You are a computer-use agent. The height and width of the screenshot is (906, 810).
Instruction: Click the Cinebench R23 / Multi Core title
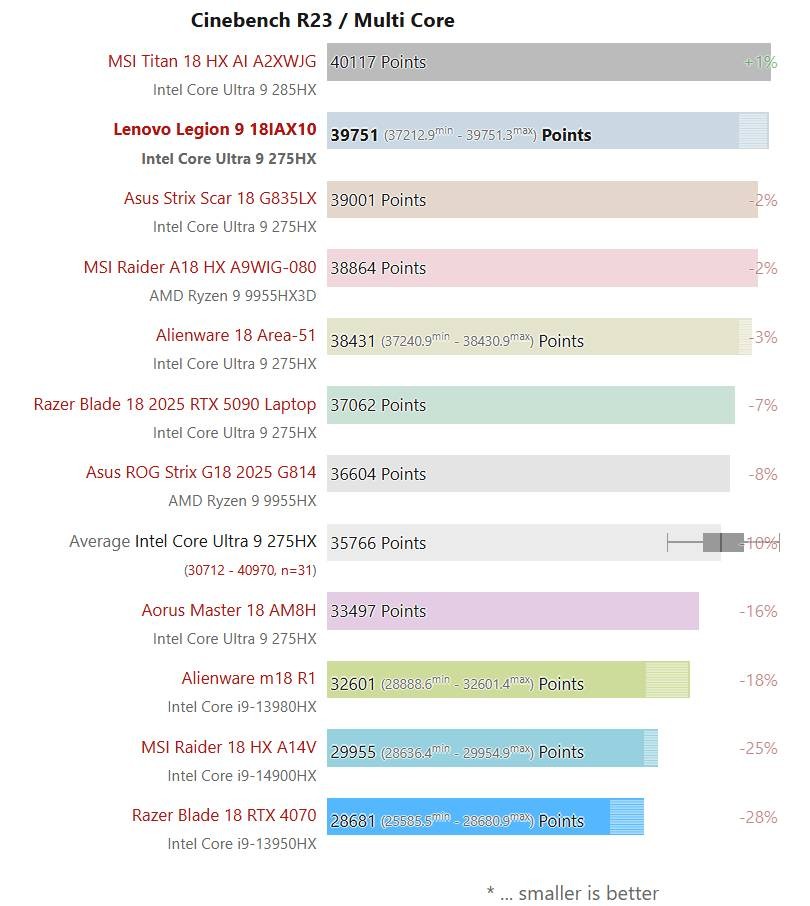(322, 20)
